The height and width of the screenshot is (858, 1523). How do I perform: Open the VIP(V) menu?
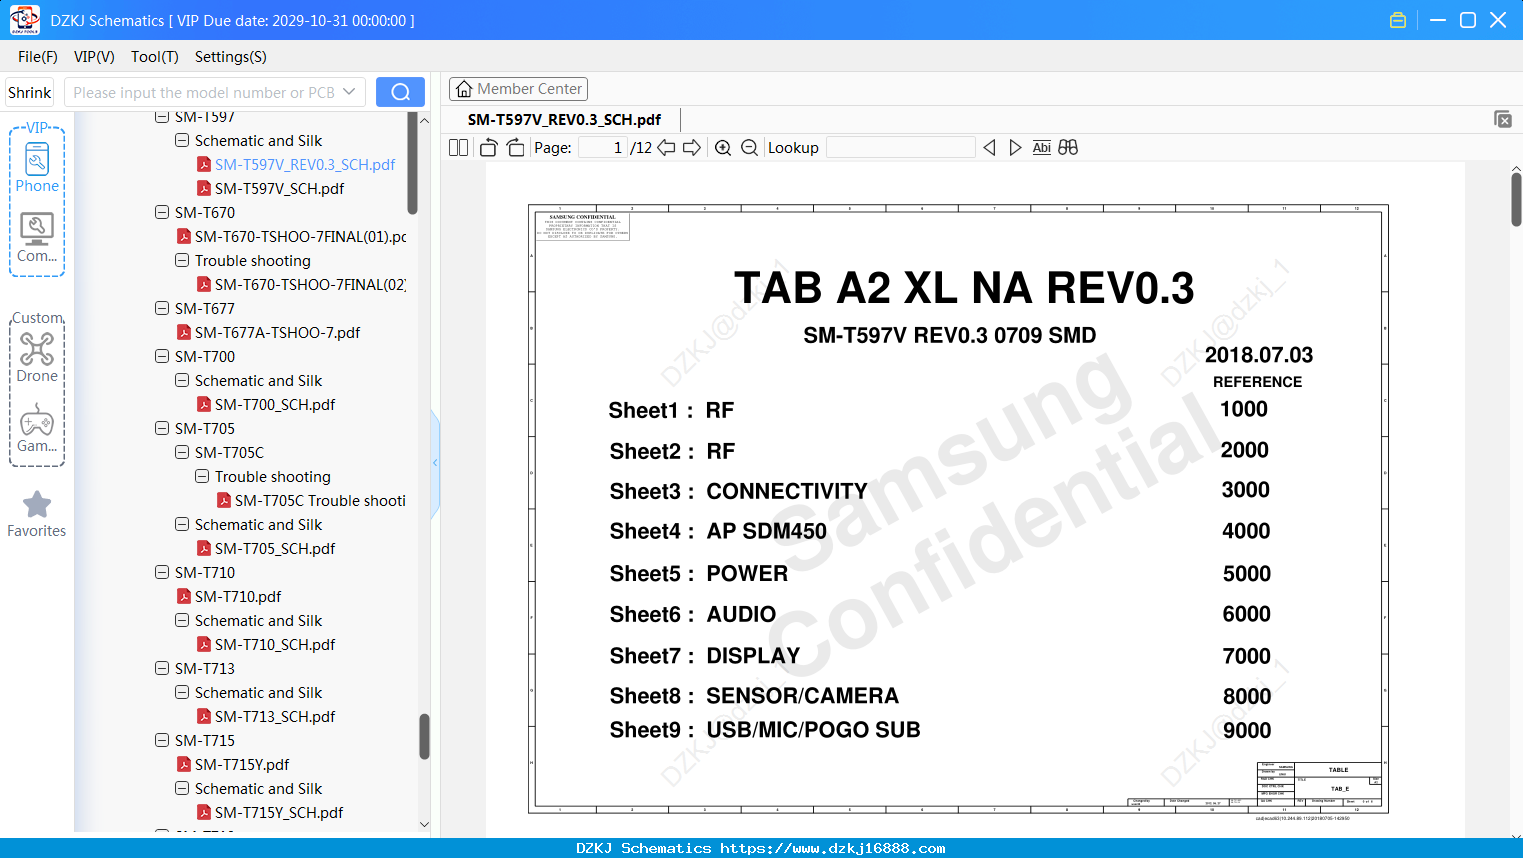[94, 57]
